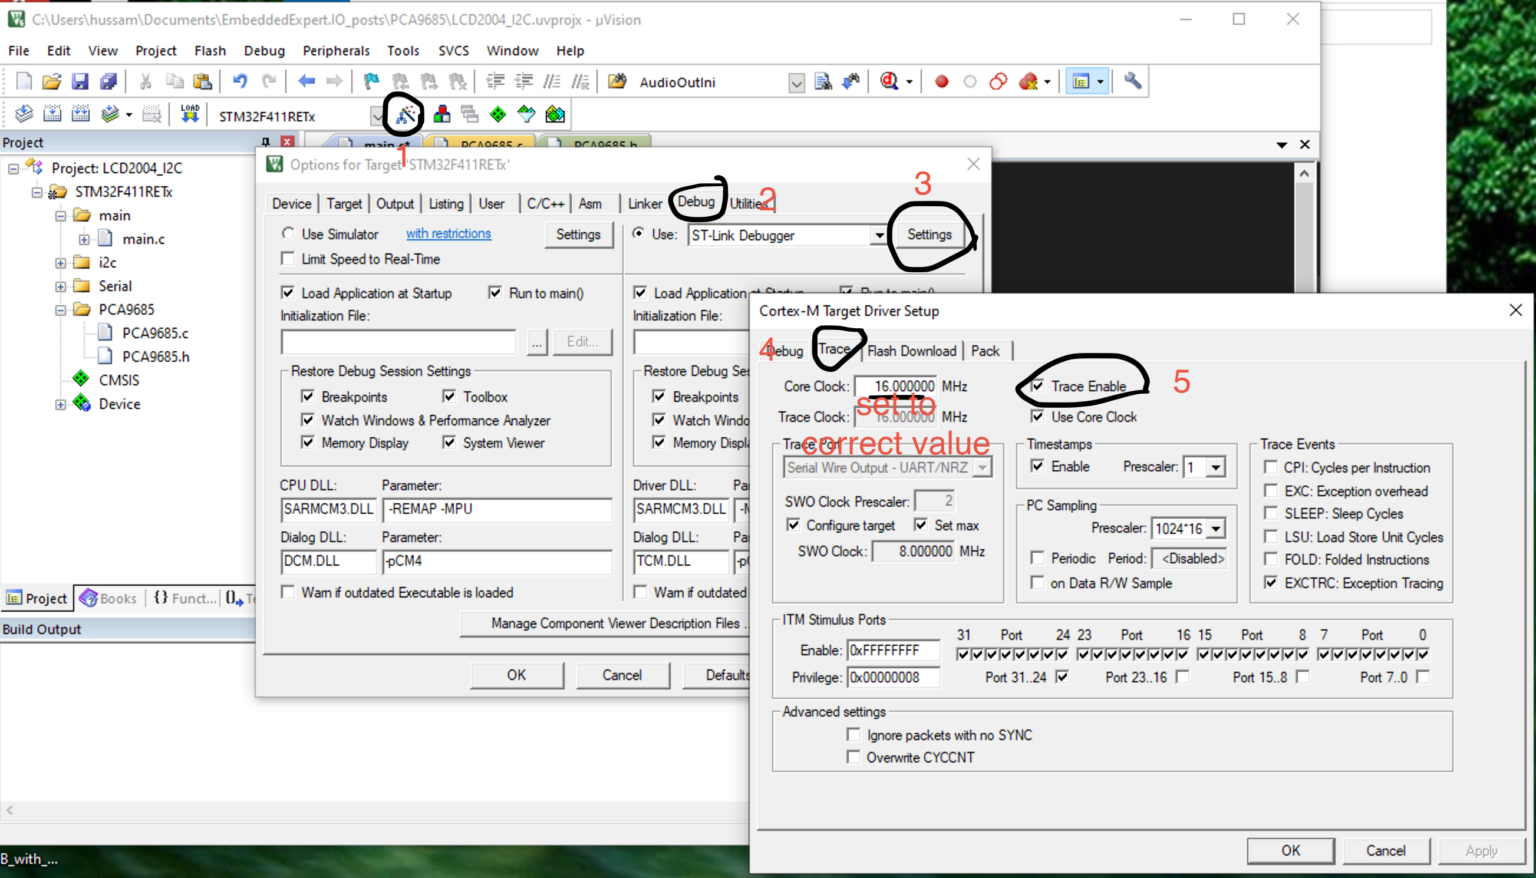Select PCA9685.c in the project tree

point(155,333)
